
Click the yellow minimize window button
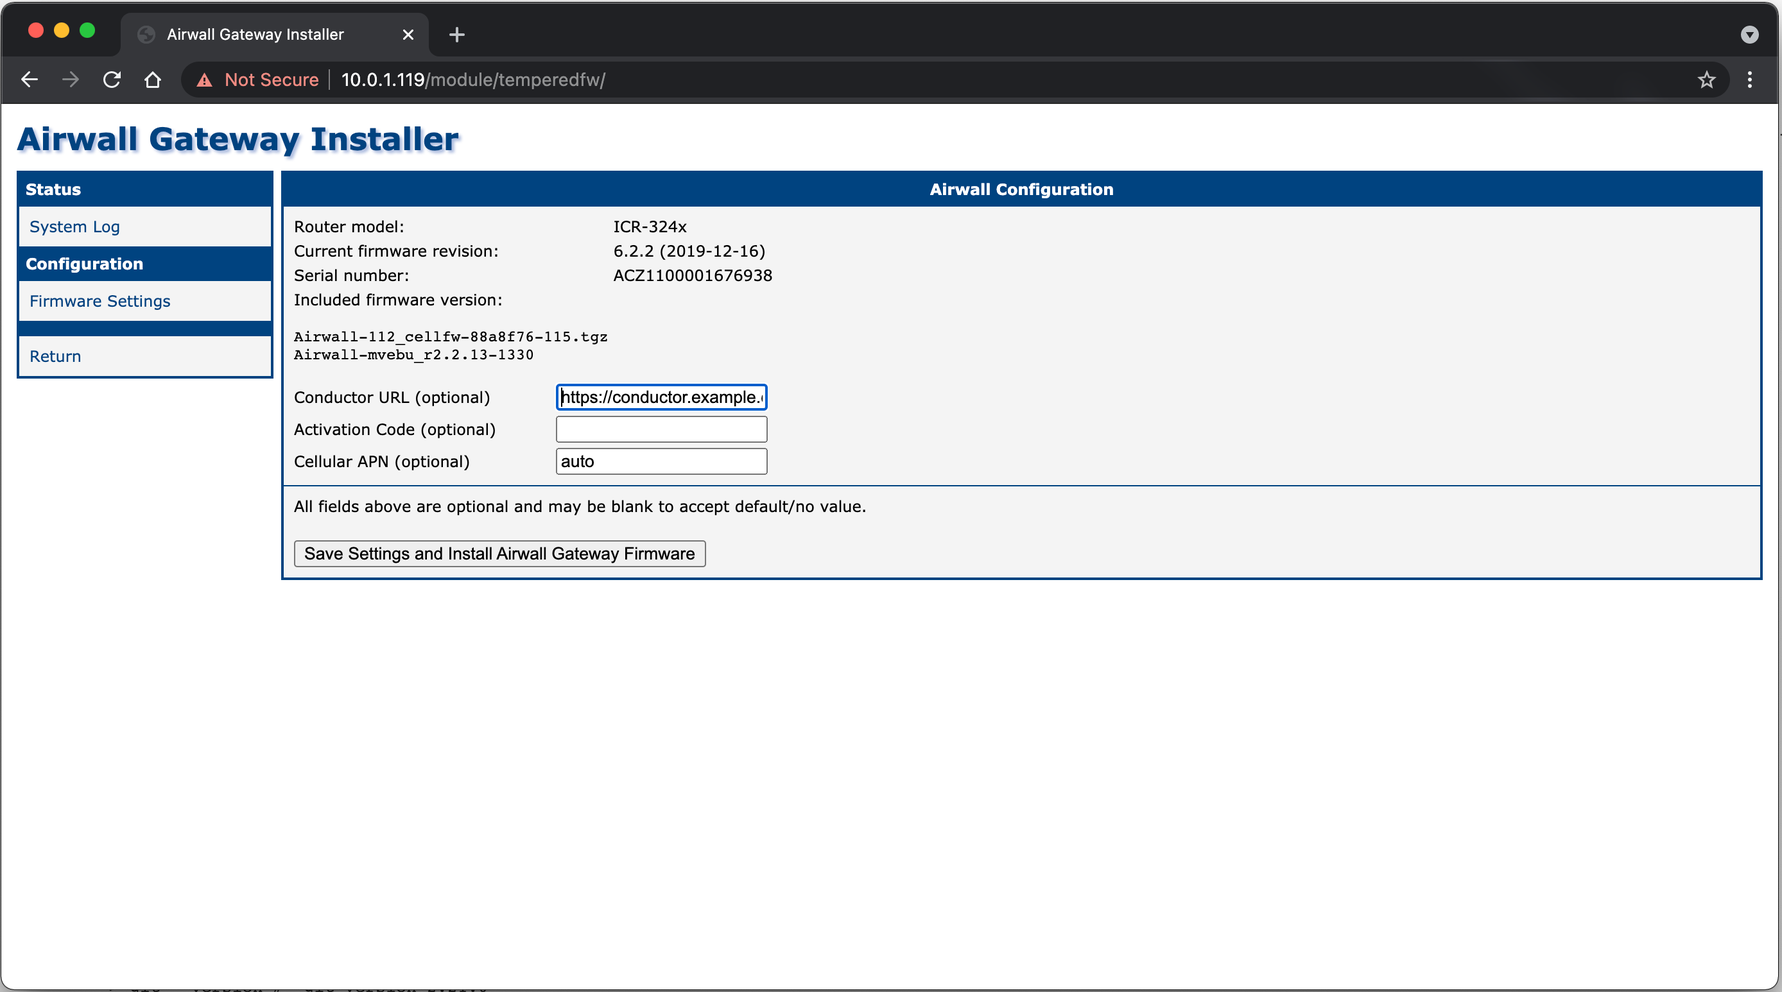61,30
